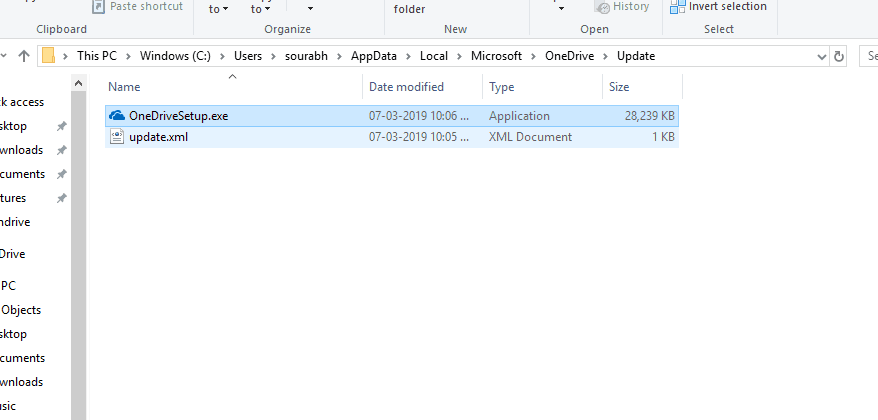Click the update.xml document icon
The width and height of the screenshot is (878, 420).
click(116, 137)
